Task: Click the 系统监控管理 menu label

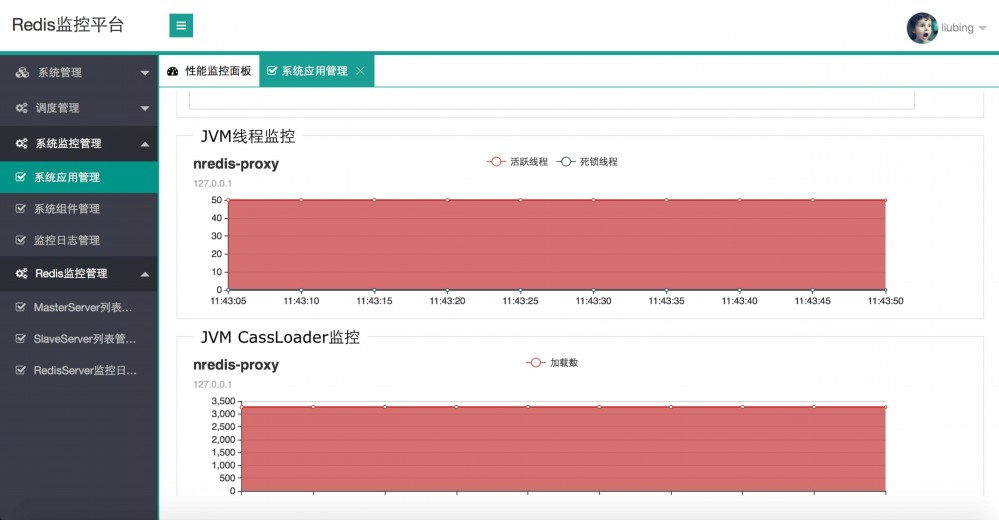Action: (x=69, y=143)
